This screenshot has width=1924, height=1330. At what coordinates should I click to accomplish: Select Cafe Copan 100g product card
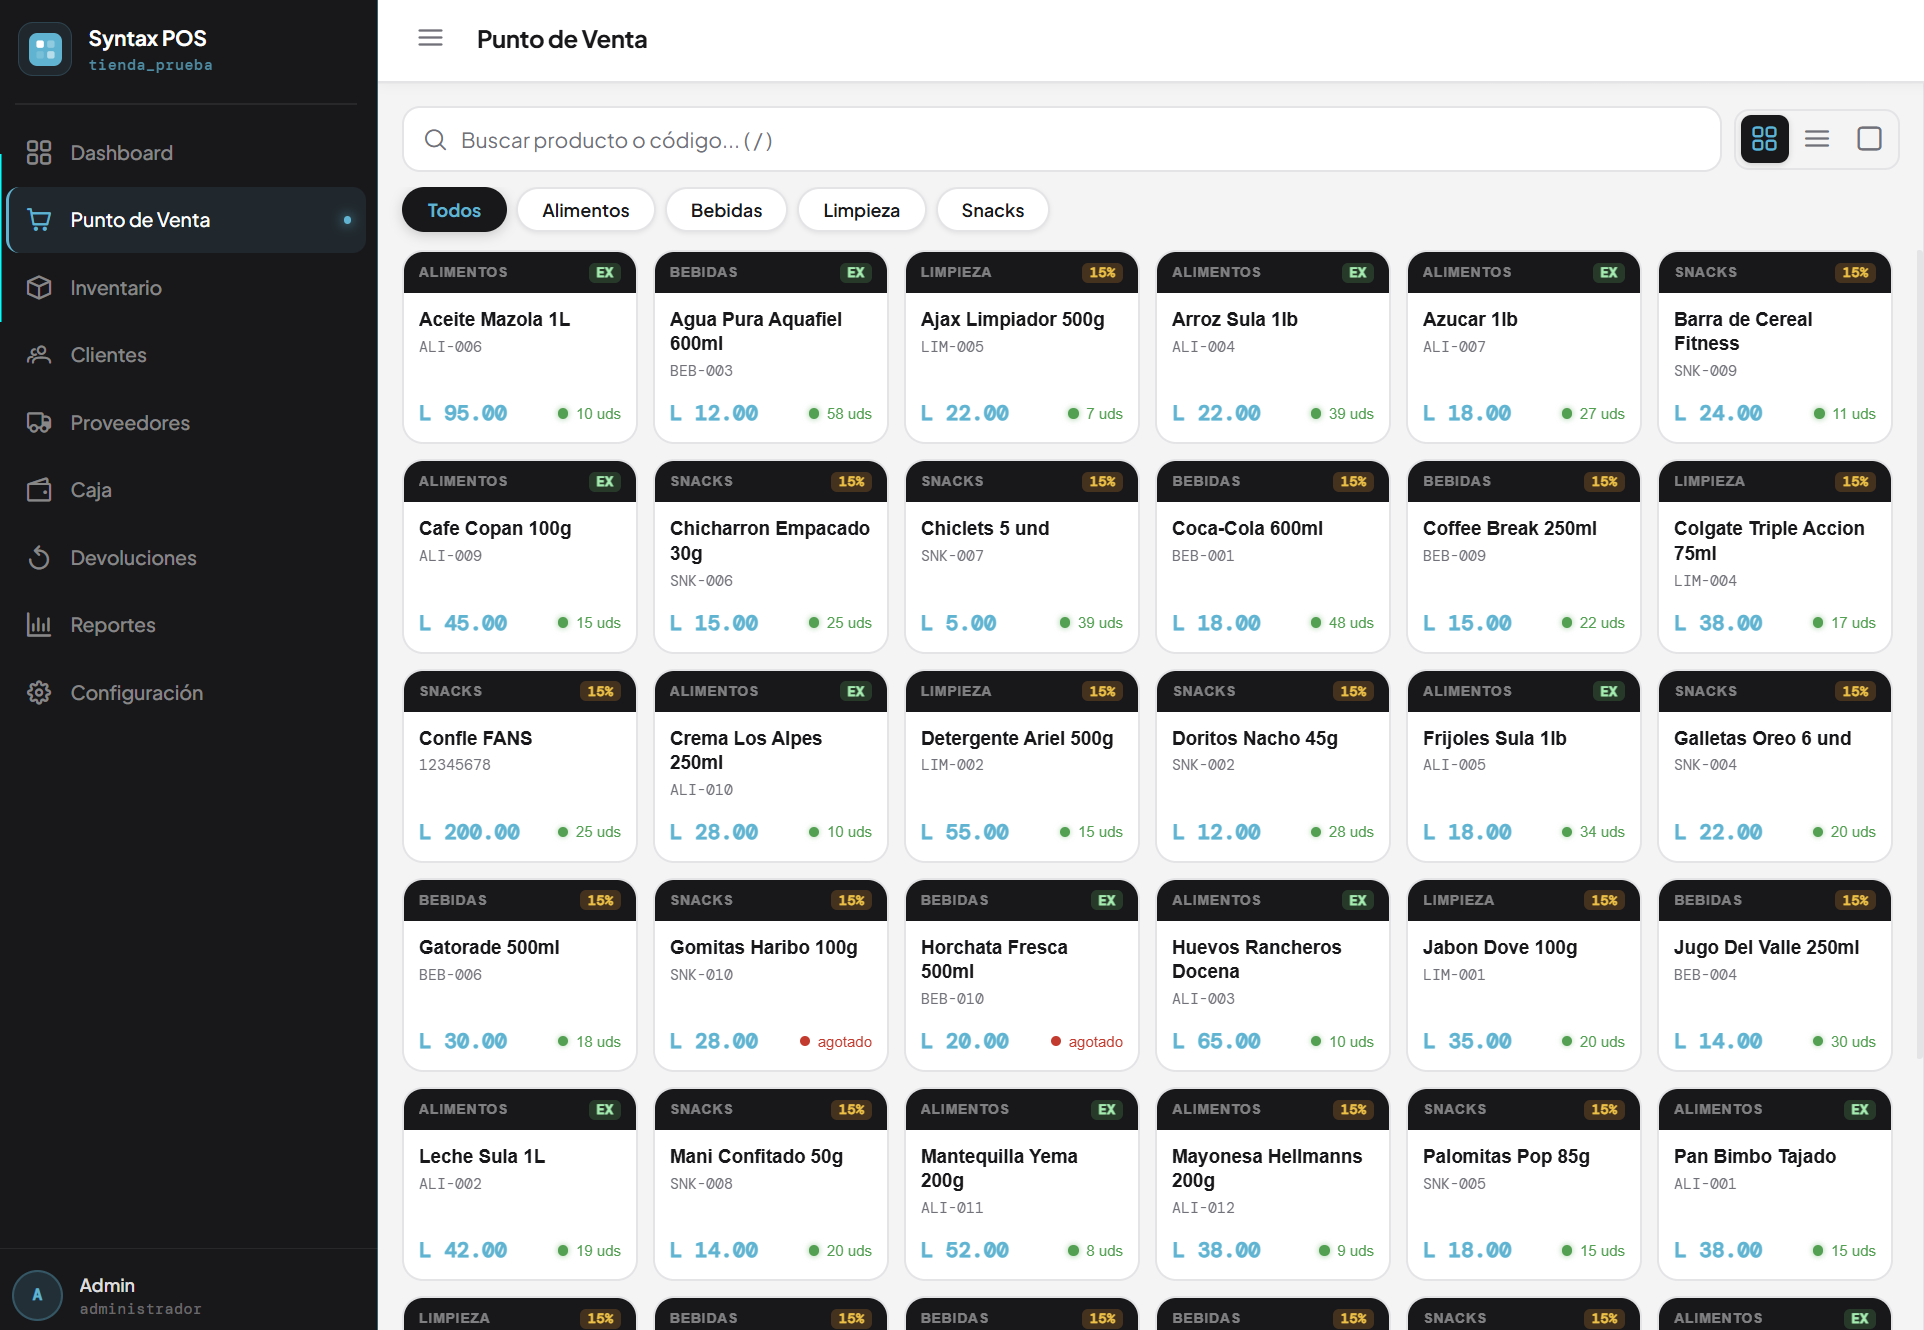tap(519, 556)
